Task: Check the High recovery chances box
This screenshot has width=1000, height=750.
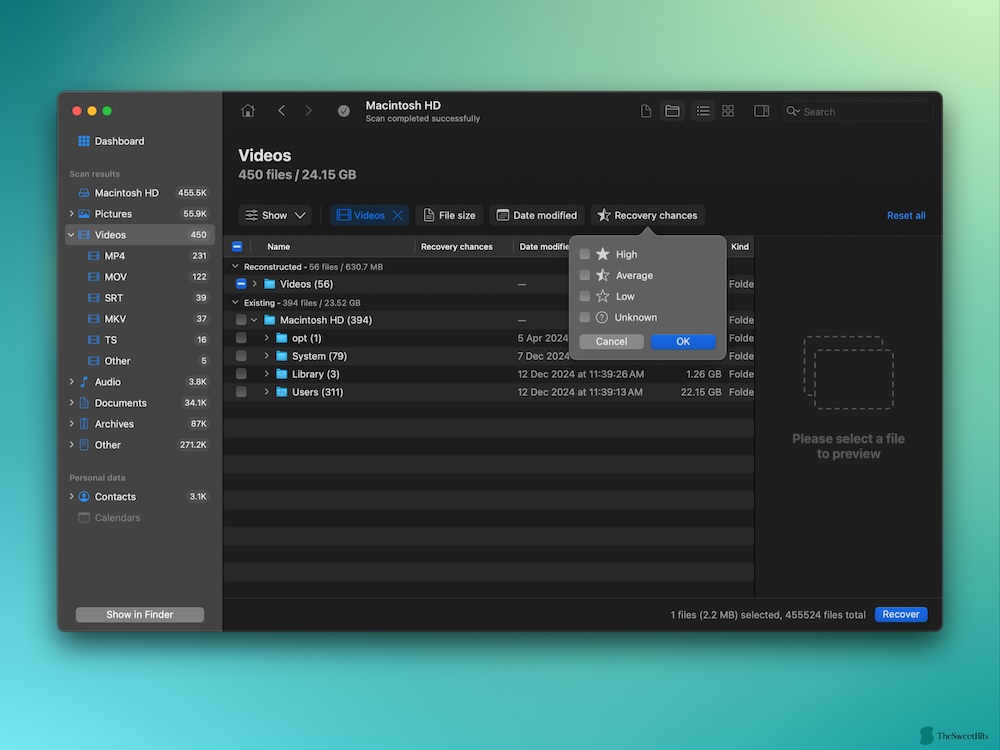Action: [585, 254]
